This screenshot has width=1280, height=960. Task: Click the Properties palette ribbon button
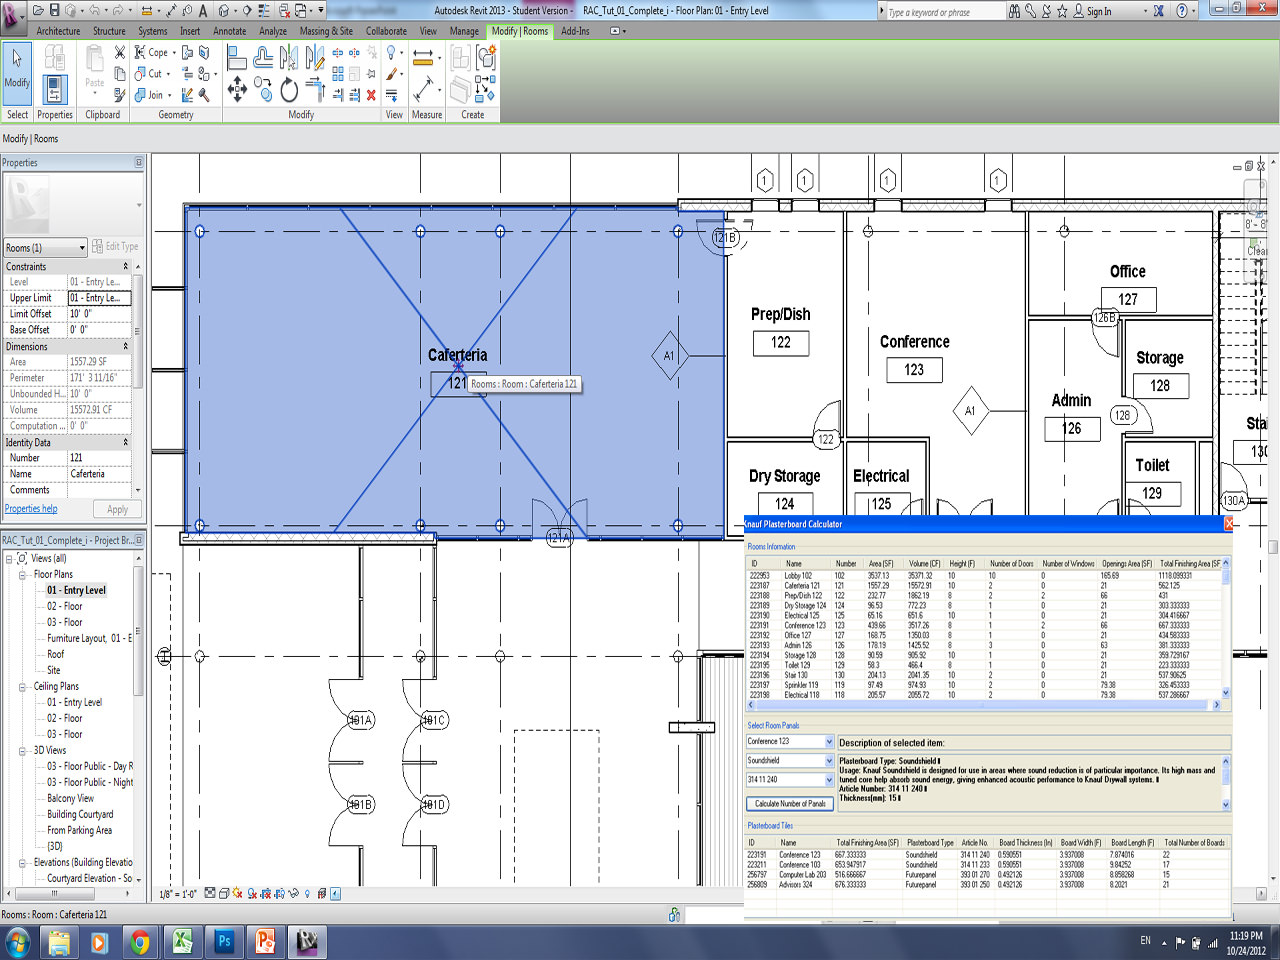pos(55,90)
